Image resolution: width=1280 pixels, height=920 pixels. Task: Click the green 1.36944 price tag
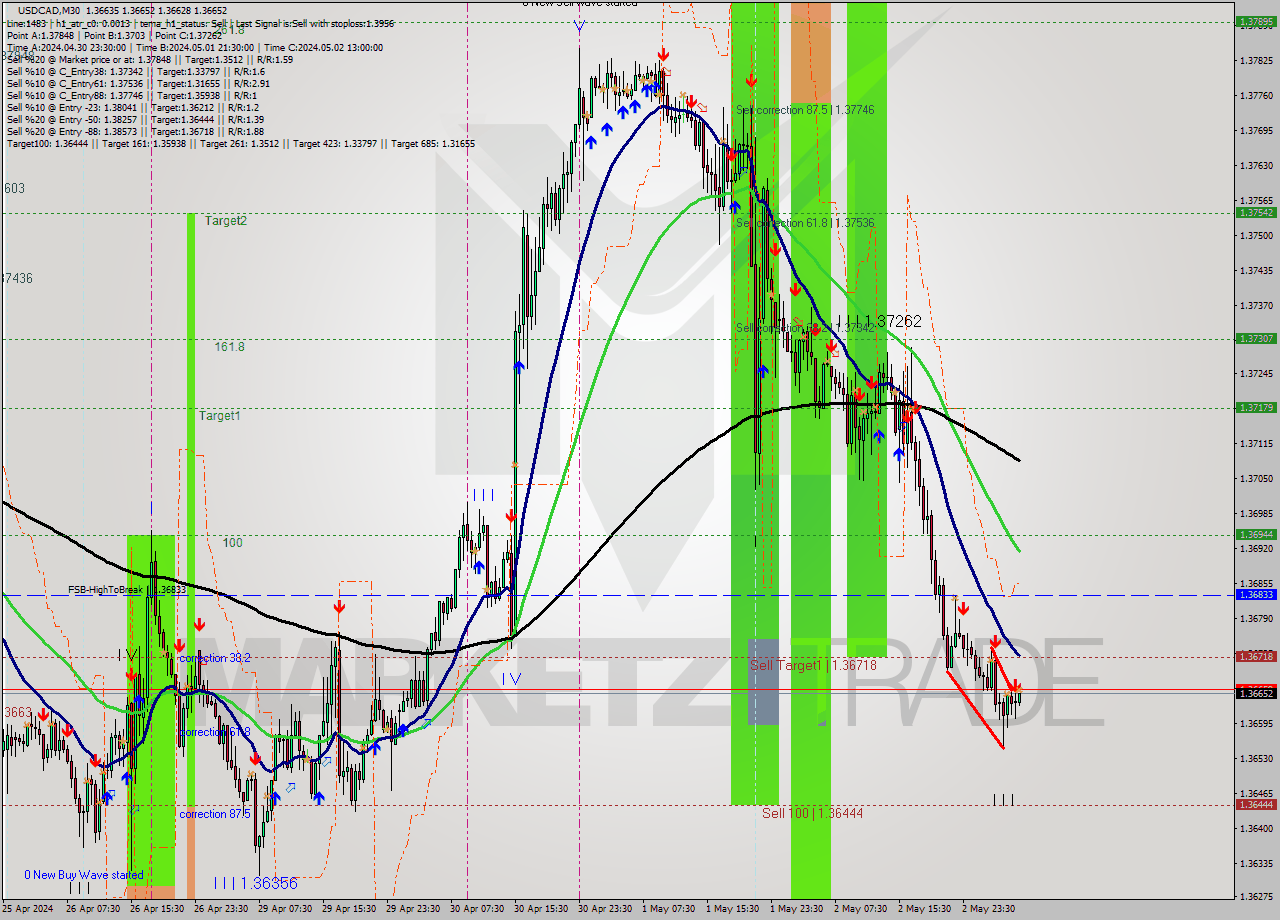(x=1256, y=535)
